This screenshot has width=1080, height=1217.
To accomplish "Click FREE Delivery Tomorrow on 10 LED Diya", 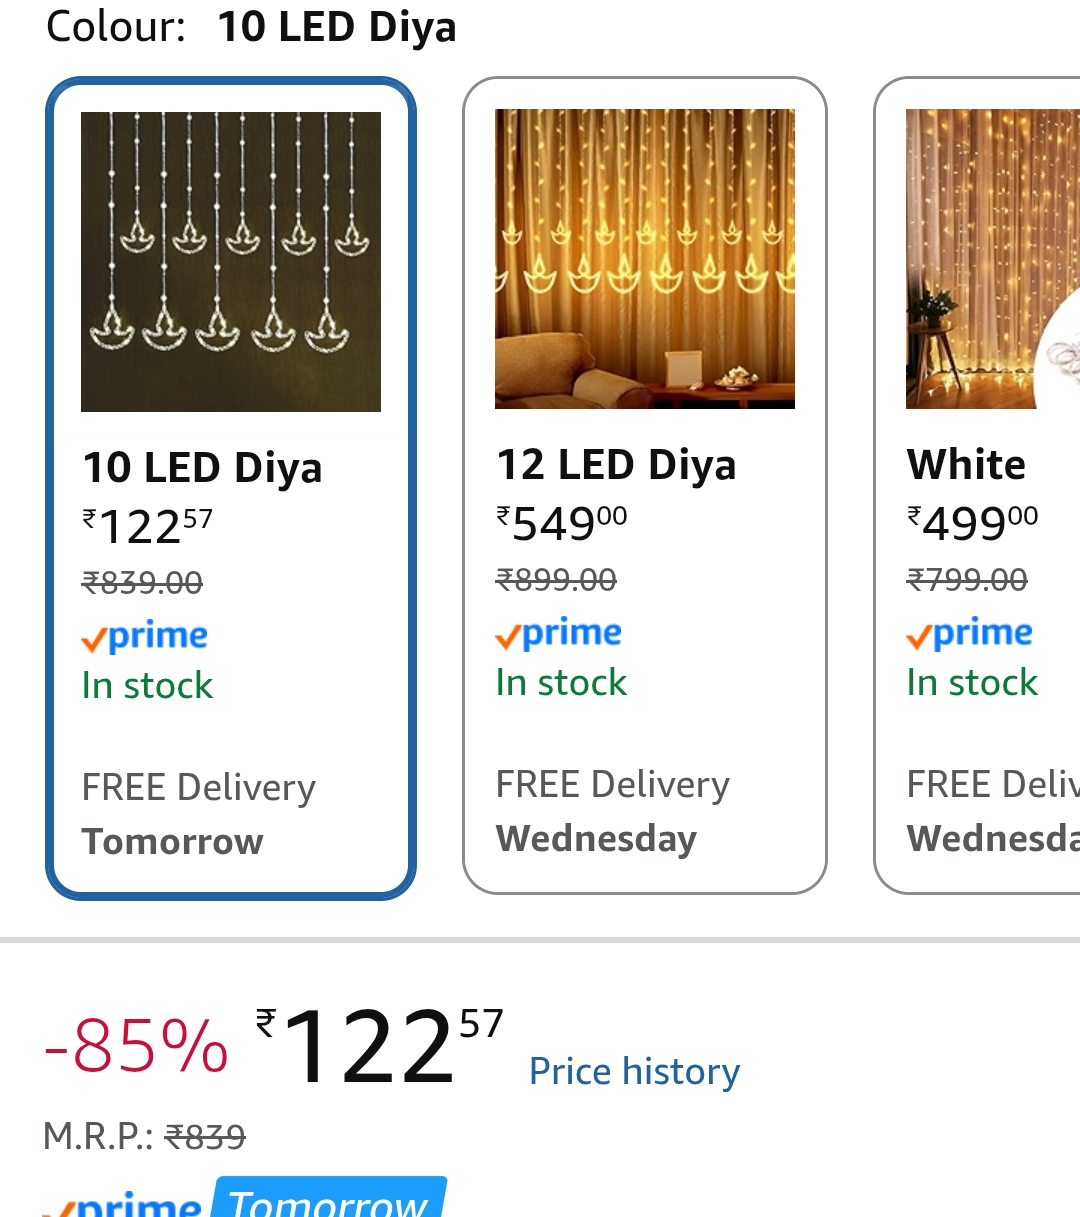I will pyautogui.click(x=198, y=814).
